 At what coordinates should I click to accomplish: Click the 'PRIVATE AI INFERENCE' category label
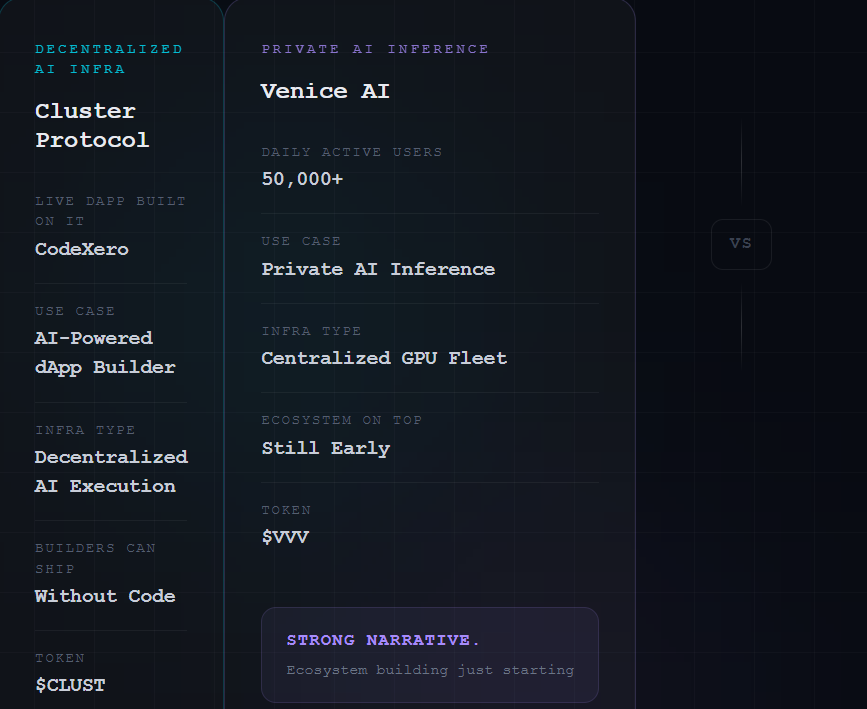pos(375,49)
